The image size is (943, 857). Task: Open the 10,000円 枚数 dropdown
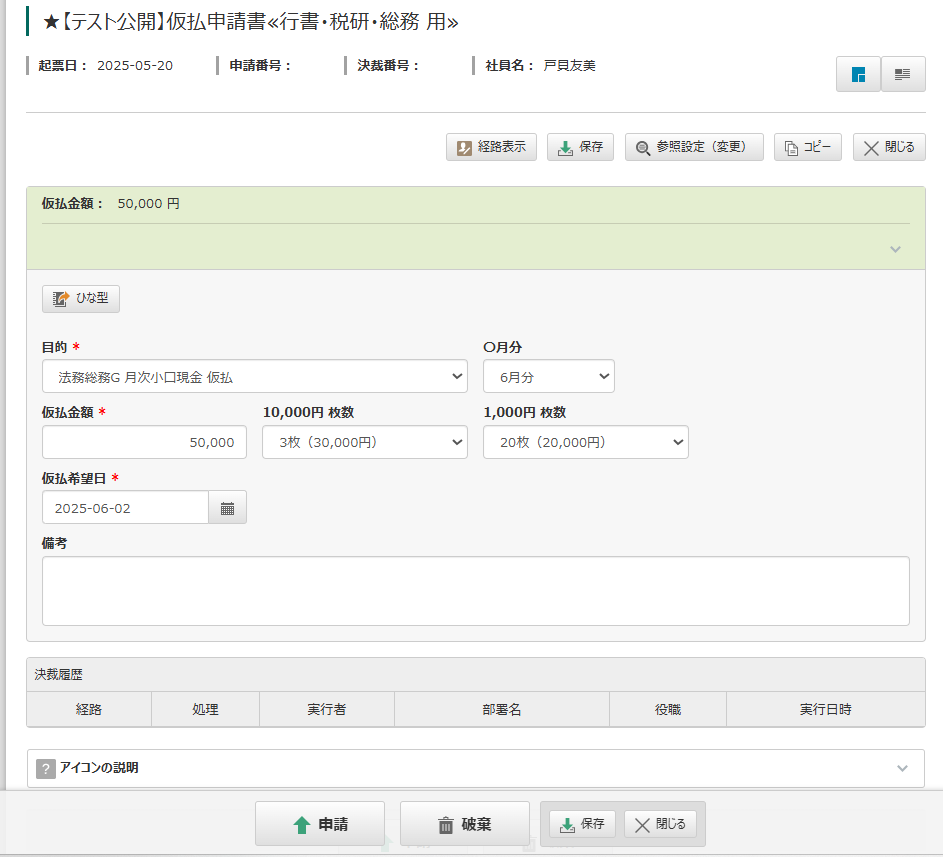(x=364, y=442)
